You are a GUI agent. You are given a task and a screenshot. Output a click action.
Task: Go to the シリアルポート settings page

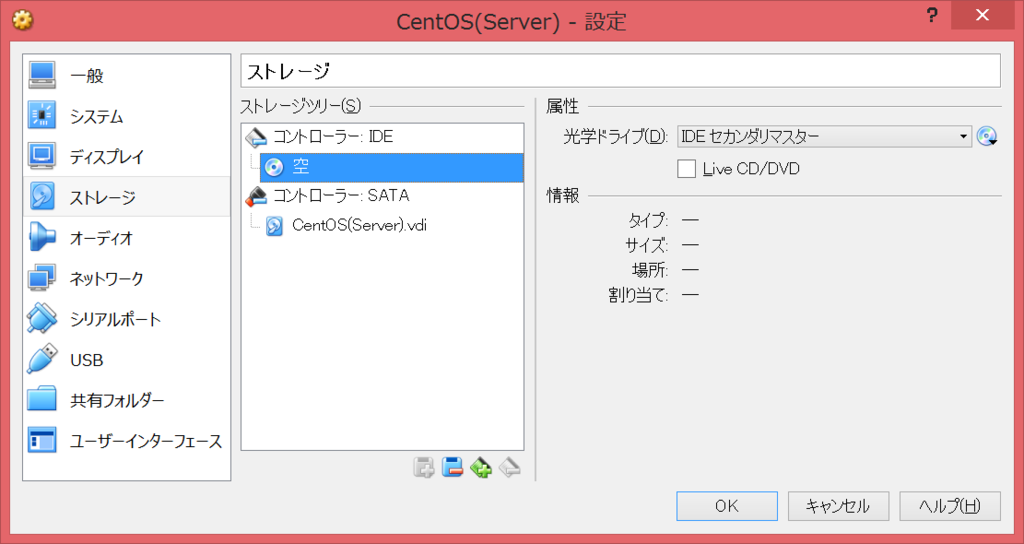pos(127,319)
